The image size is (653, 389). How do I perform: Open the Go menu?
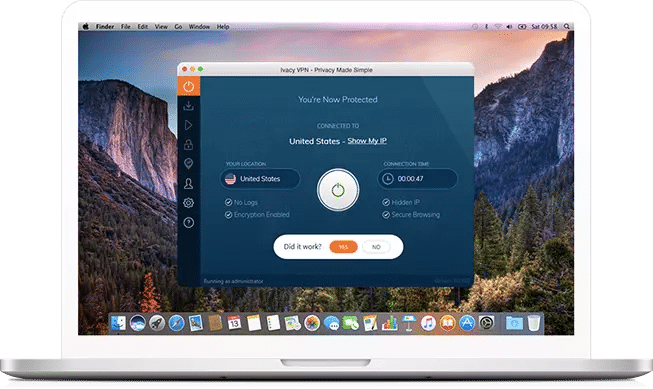178,27
